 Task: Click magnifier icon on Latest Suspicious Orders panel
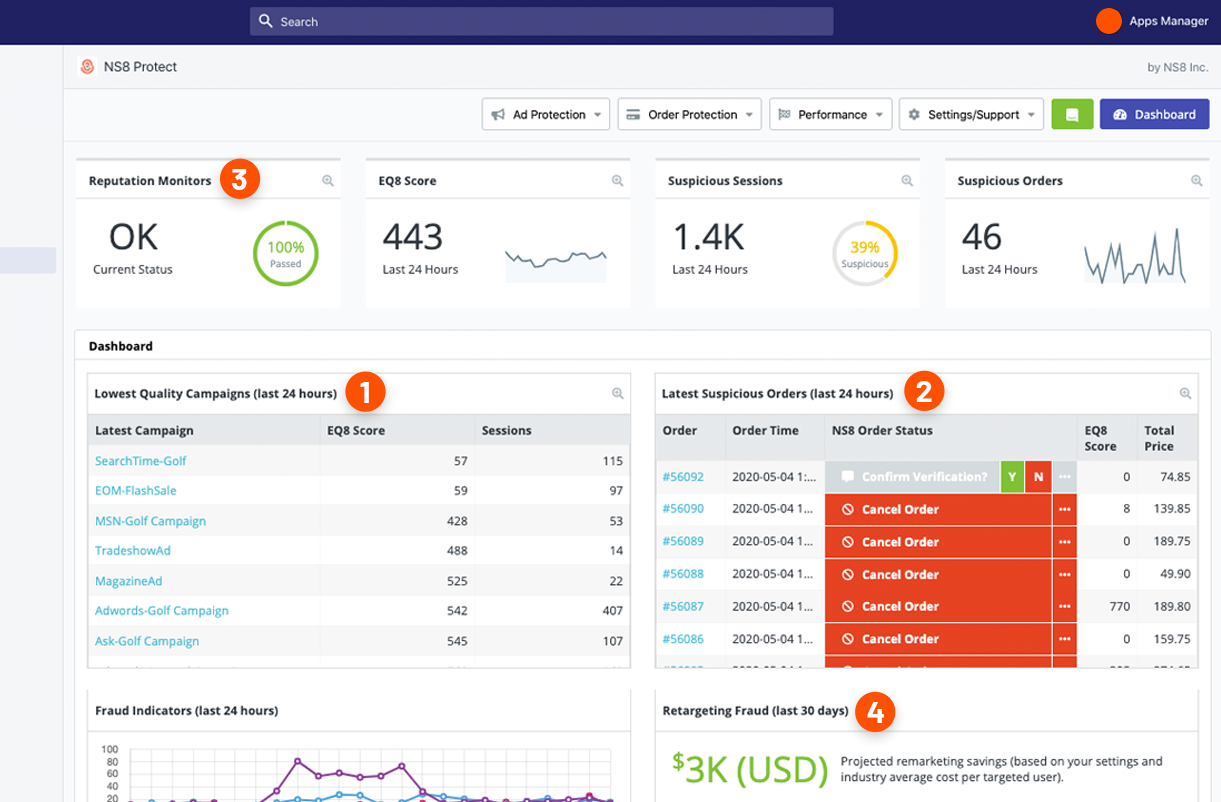tap(1185, 394)
